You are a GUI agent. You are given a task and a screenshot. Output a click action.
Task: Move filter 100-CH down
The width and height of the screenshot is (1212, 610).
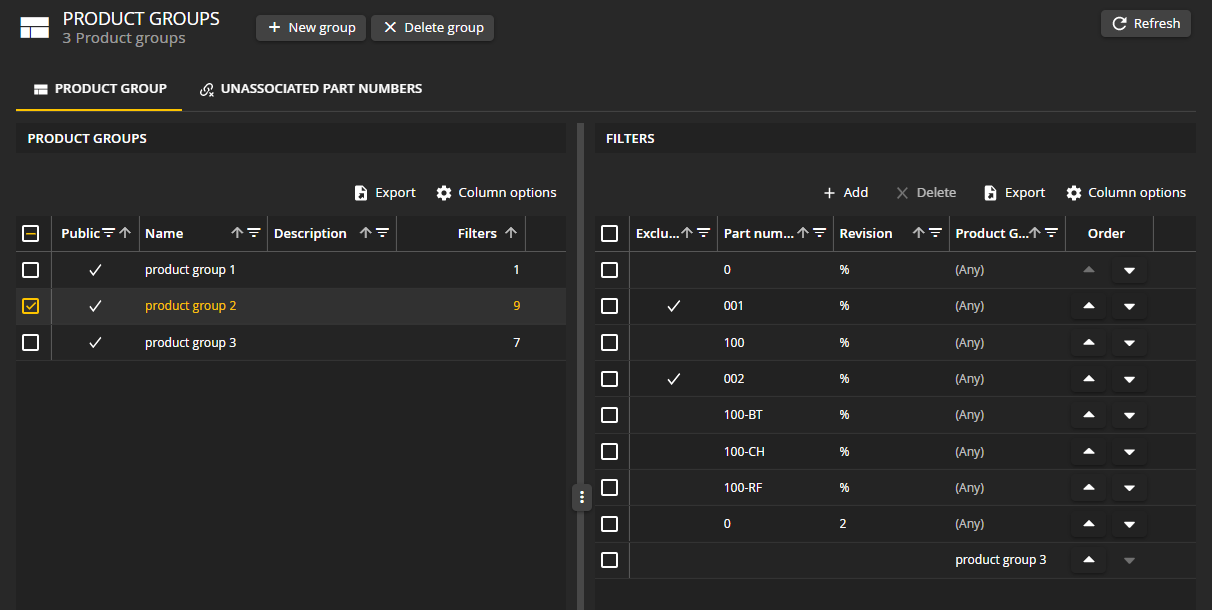(1129, 451)
